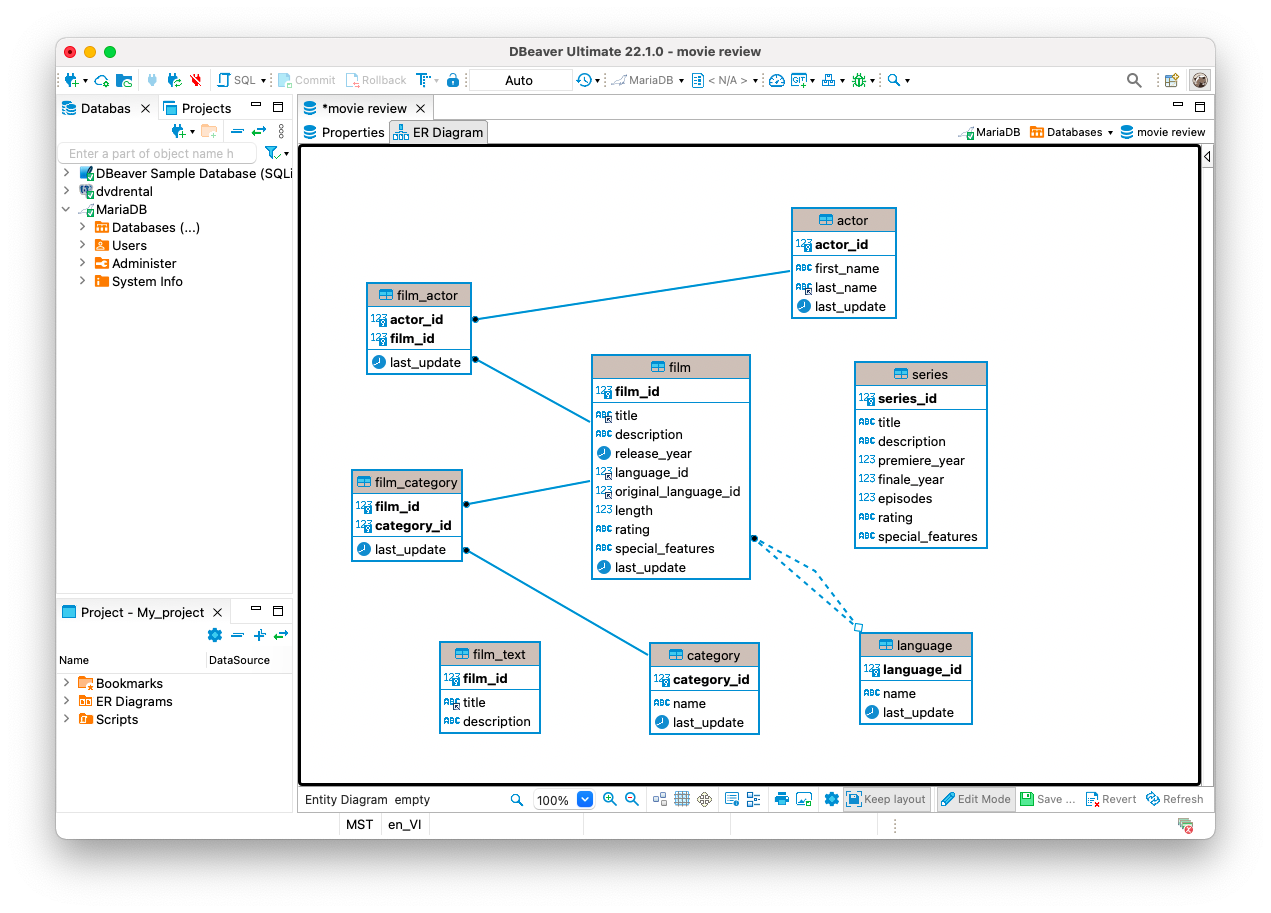Trigger automatic diagram layout arrangement

coord(658,799)
